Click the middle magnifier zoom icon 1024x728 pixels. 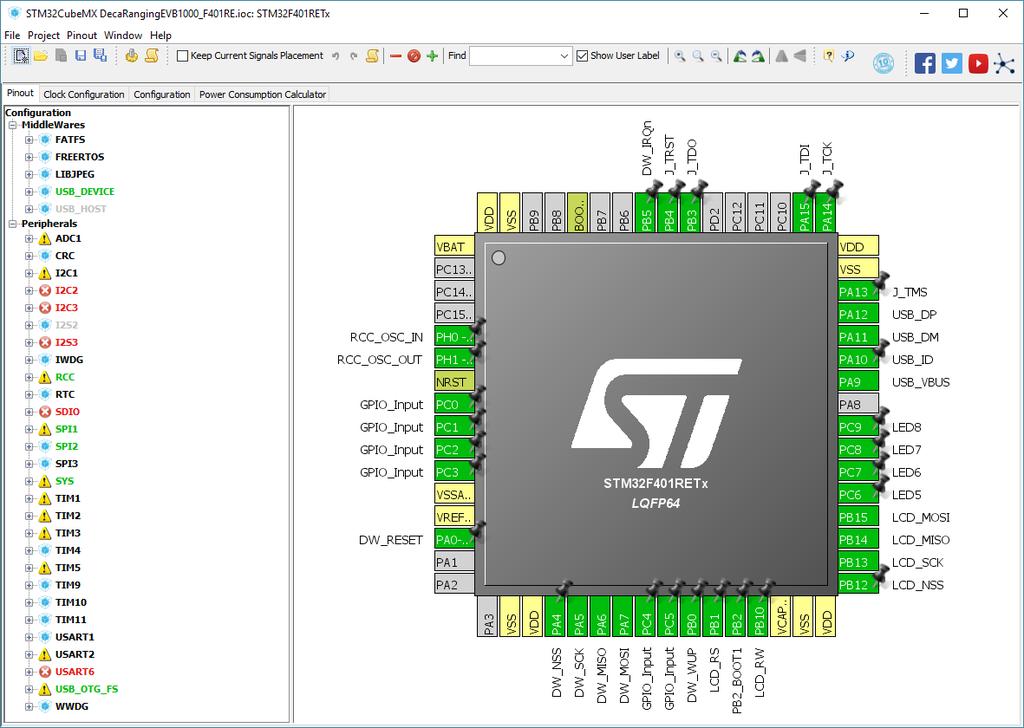(698, 56)
